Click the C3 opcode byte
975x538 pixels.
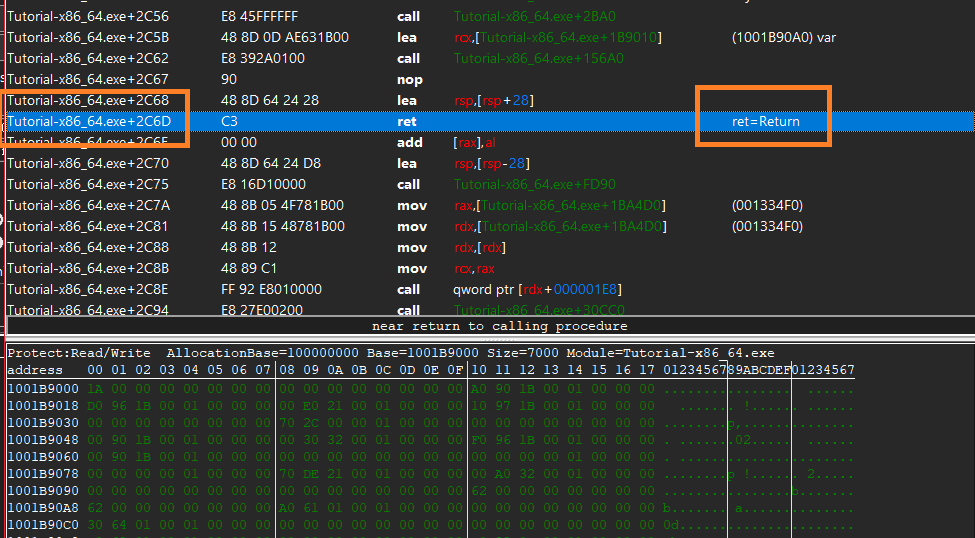click(229, 121)
